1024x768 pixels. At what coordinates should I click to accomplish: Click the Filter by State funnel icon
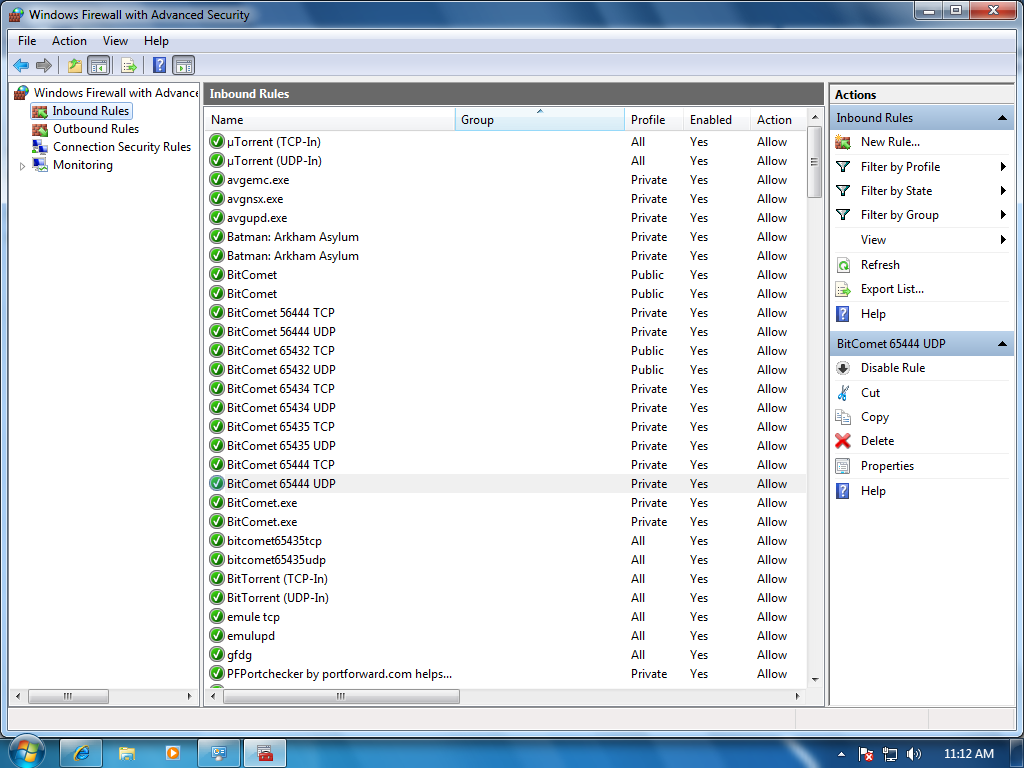point(843,191)
